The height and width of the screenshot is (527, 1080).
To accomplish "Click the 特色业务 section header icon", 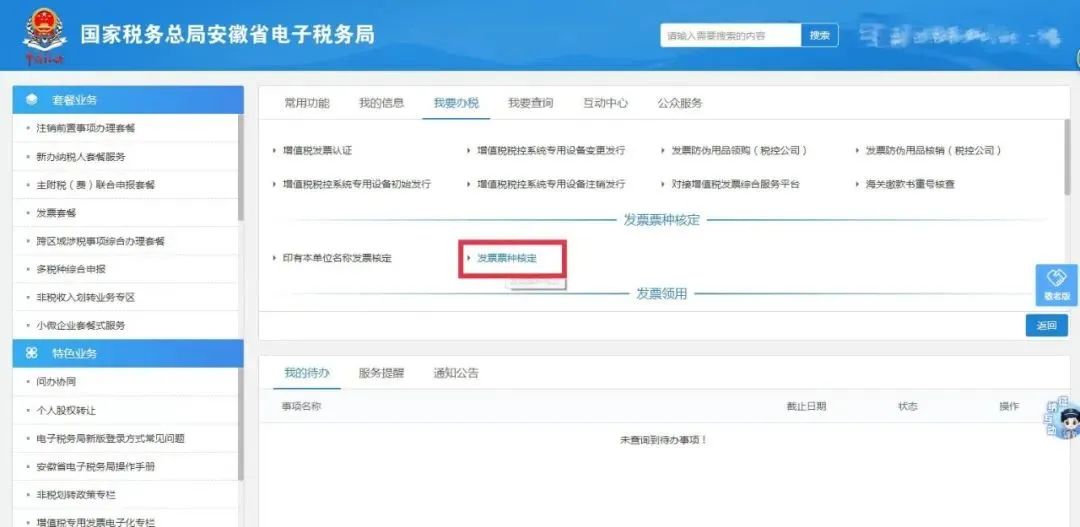I will (31, 353).
